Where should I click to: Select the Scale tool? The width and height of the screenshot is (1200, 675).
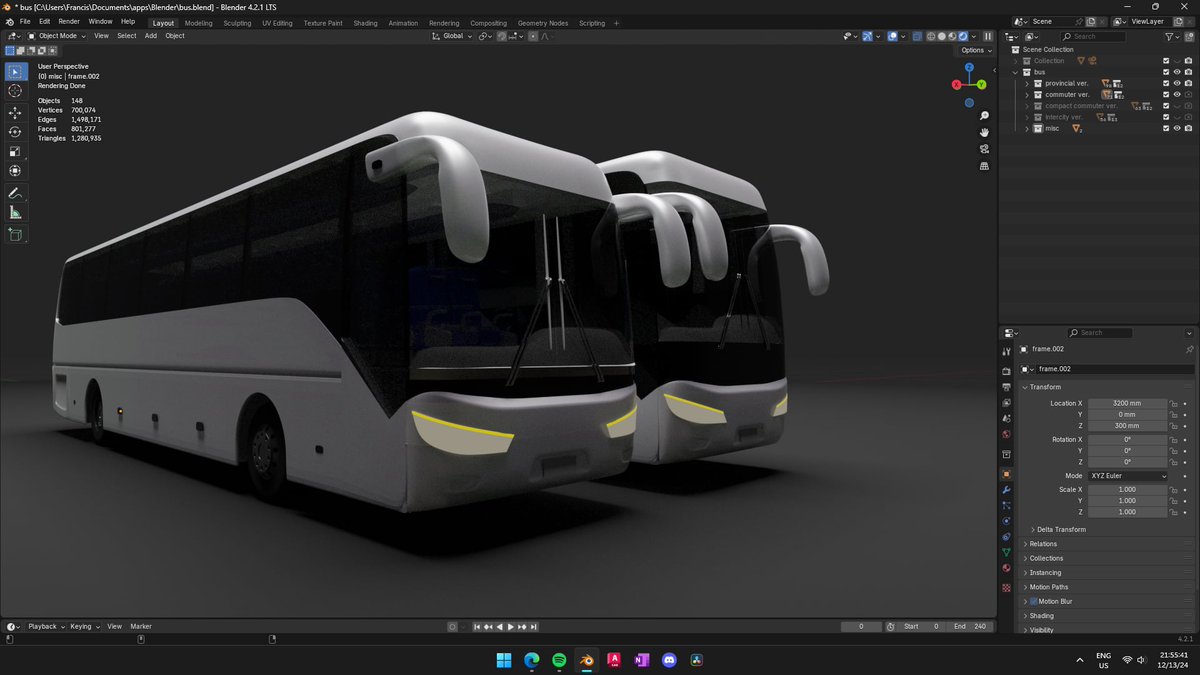click(16, 152)
